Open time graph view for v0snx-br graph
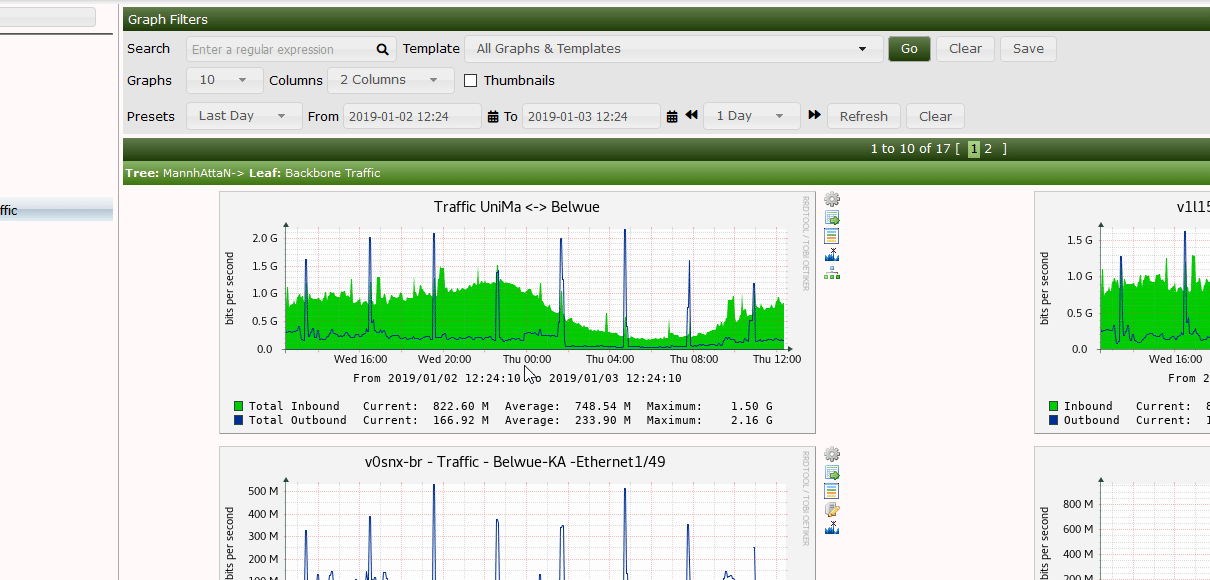 [832, 491]
